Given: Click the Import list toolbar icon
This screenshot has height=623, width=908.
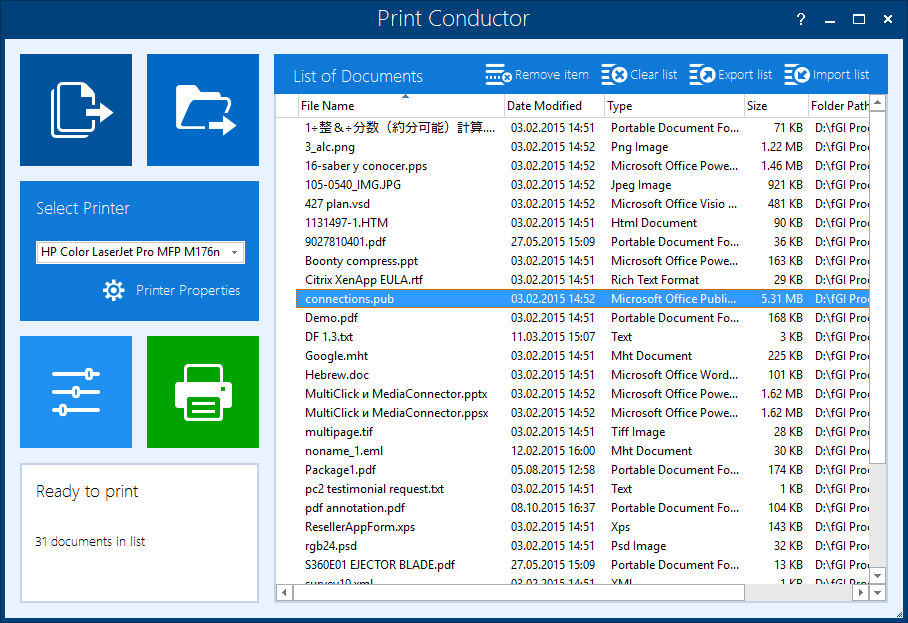Looking at the screenshot, I should pos(797,75).
